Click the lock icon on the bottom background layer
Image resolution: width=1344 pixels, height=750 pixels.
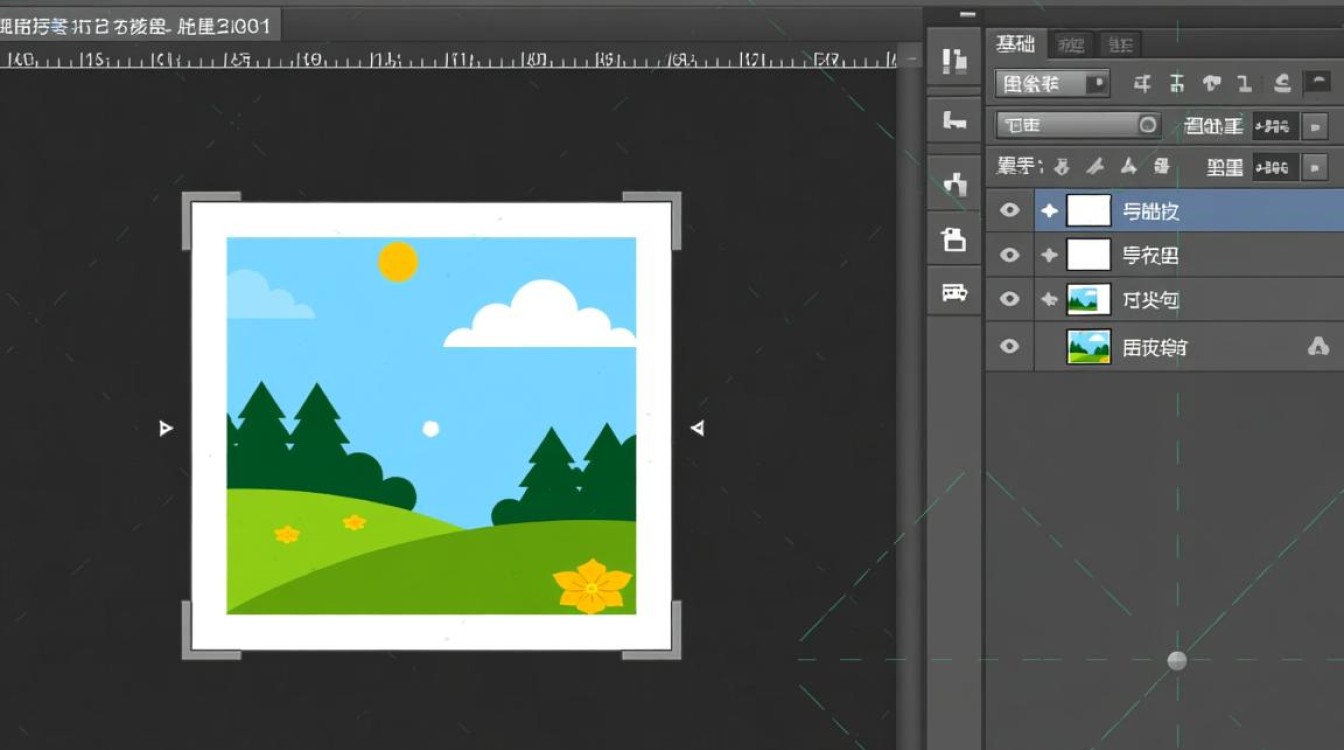click(1318, 347)
